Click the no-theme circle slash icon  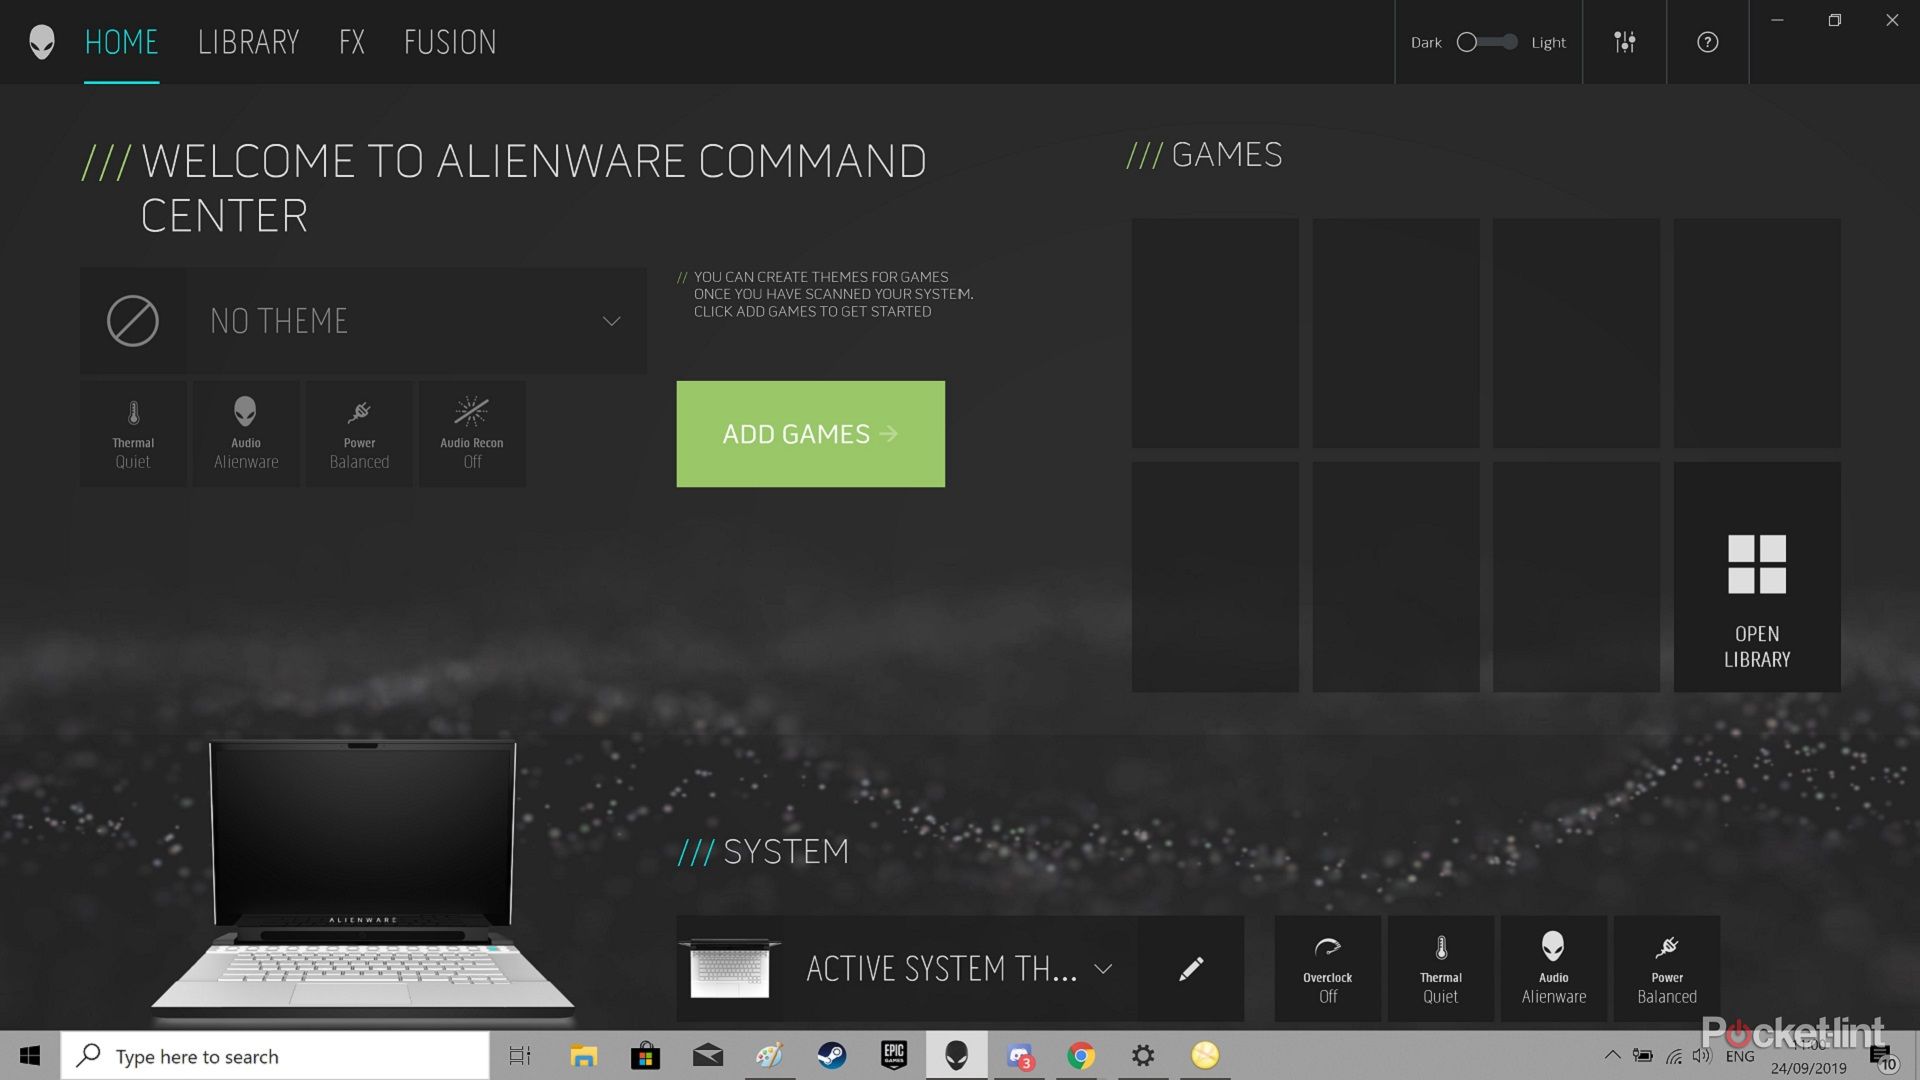(x=133, y=321)
